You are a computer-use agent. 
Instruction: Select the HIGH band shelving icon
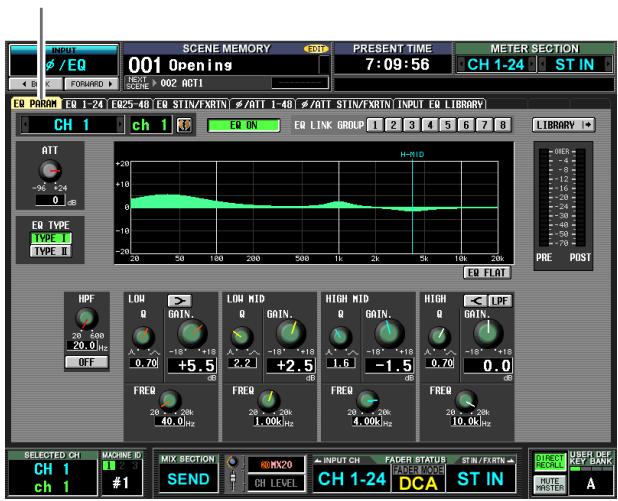[x=475, y=301]
